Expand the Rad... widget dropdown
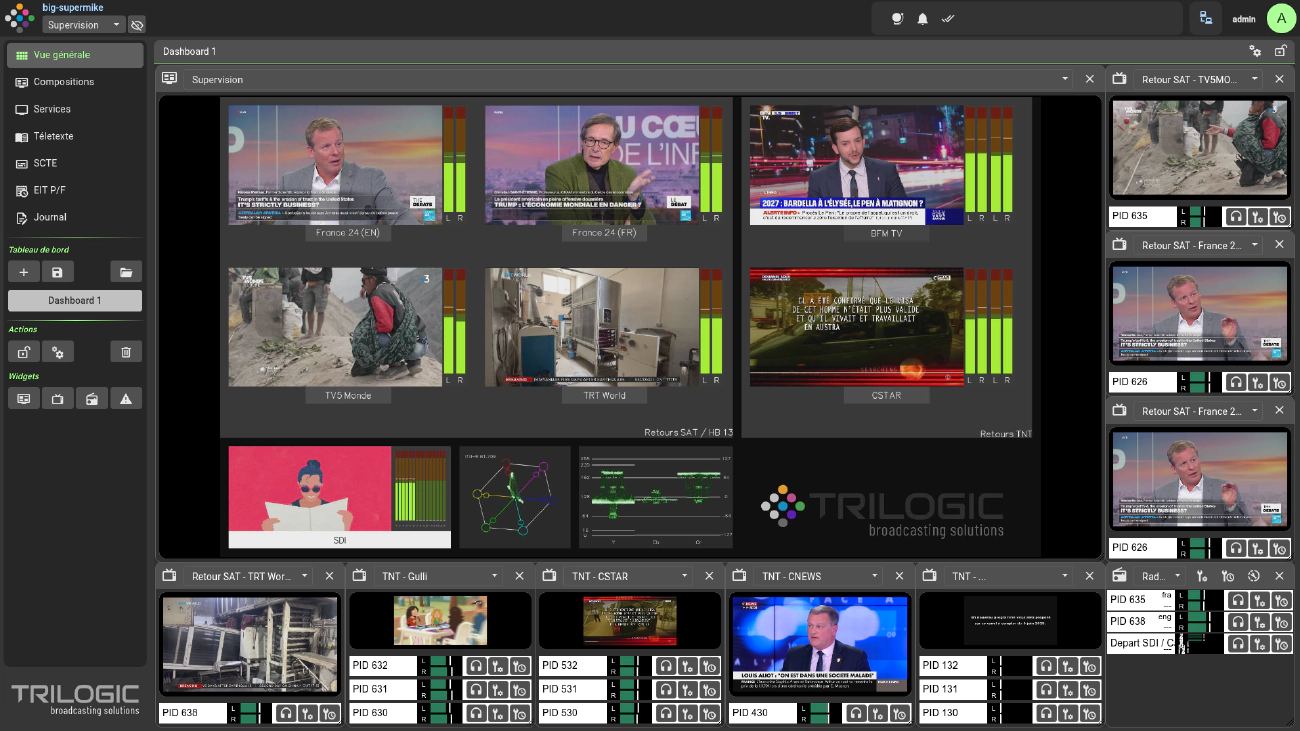Viewport: 1300px width, 731px height. (x=1179, y=576)
